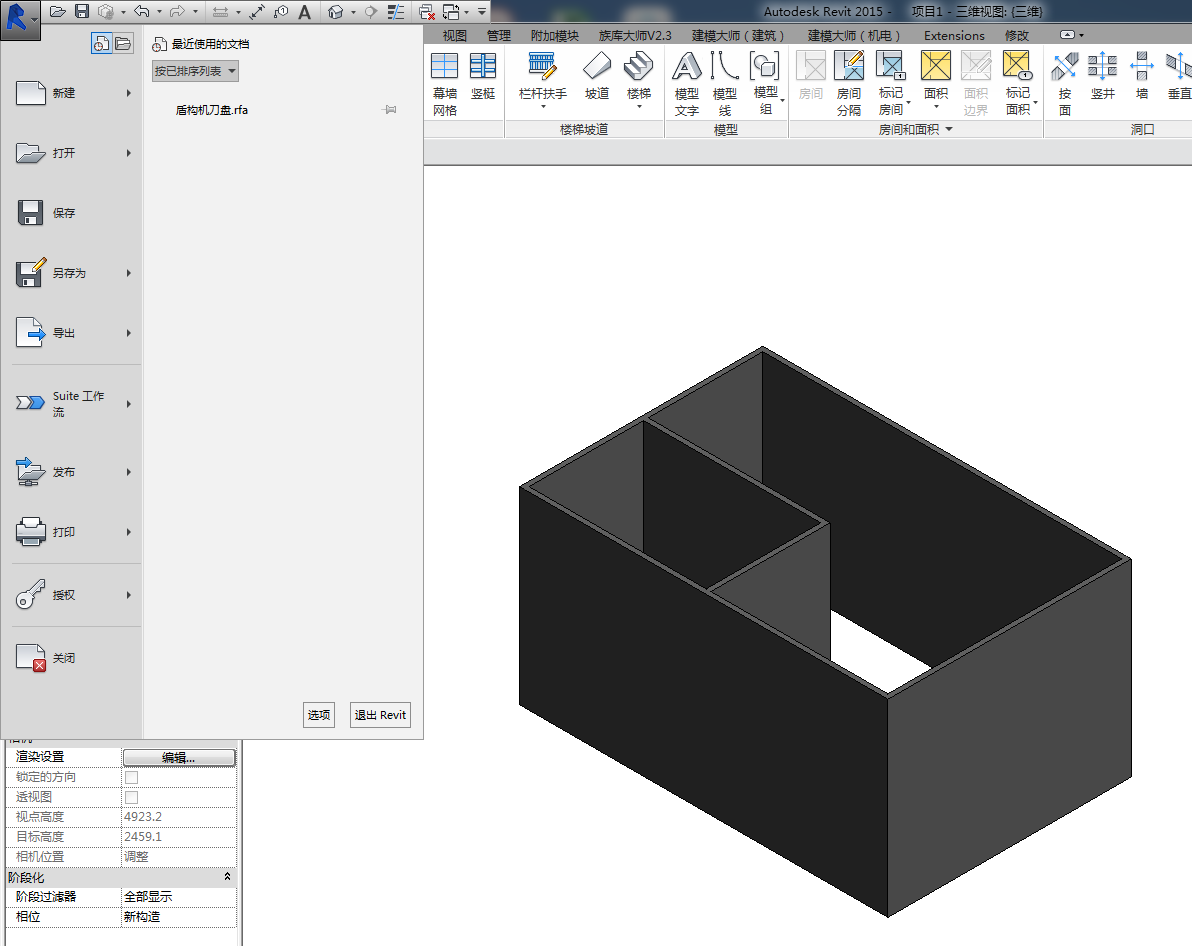Click the Undo arrow in quick access toolbar
The width and height of the screenshot is (1192, 946).
[x=141, y=11]
